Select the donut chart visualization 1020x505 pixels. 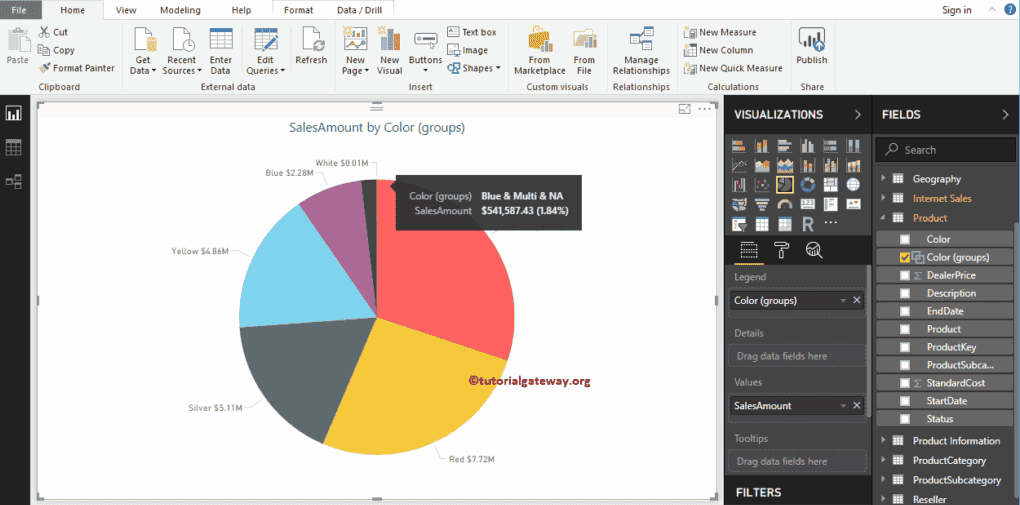click(807, 185)
